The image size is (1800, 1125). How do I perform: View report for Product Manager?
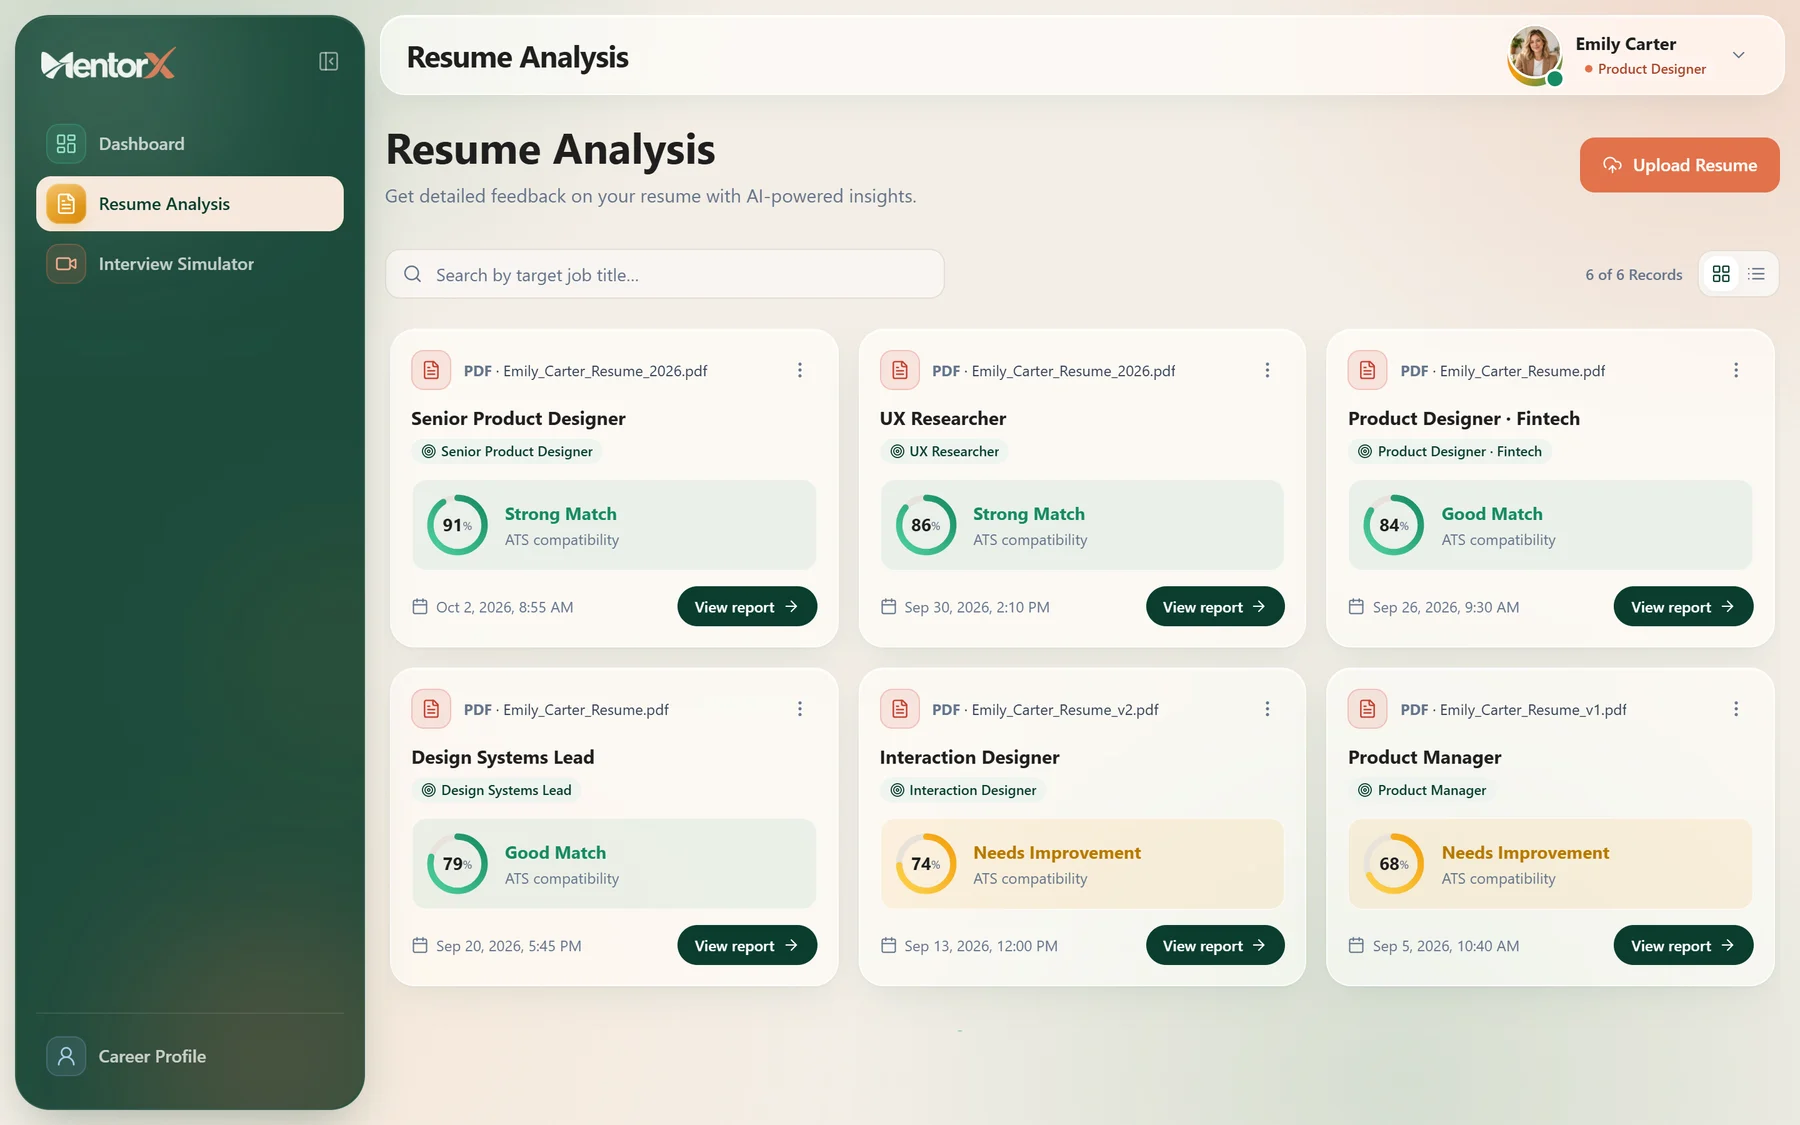[1683, 946]
